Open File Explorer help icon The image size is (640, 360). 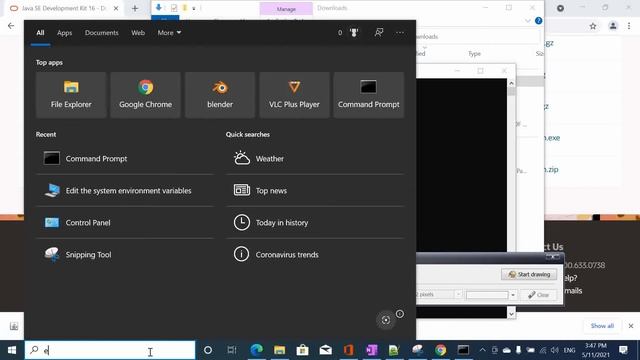pos(538,20)
